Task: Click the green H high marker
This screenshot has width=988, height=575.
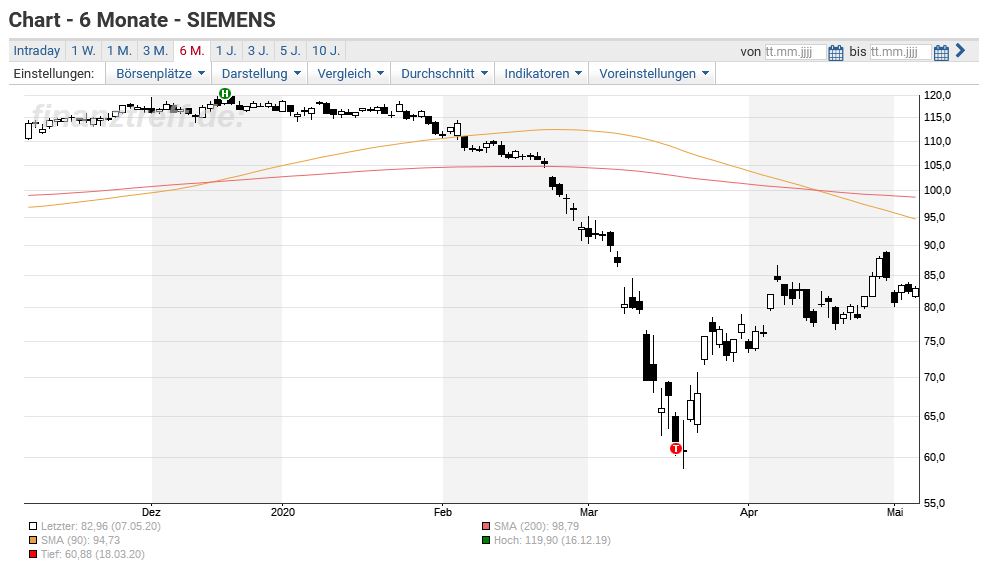Action: [225, 93]
